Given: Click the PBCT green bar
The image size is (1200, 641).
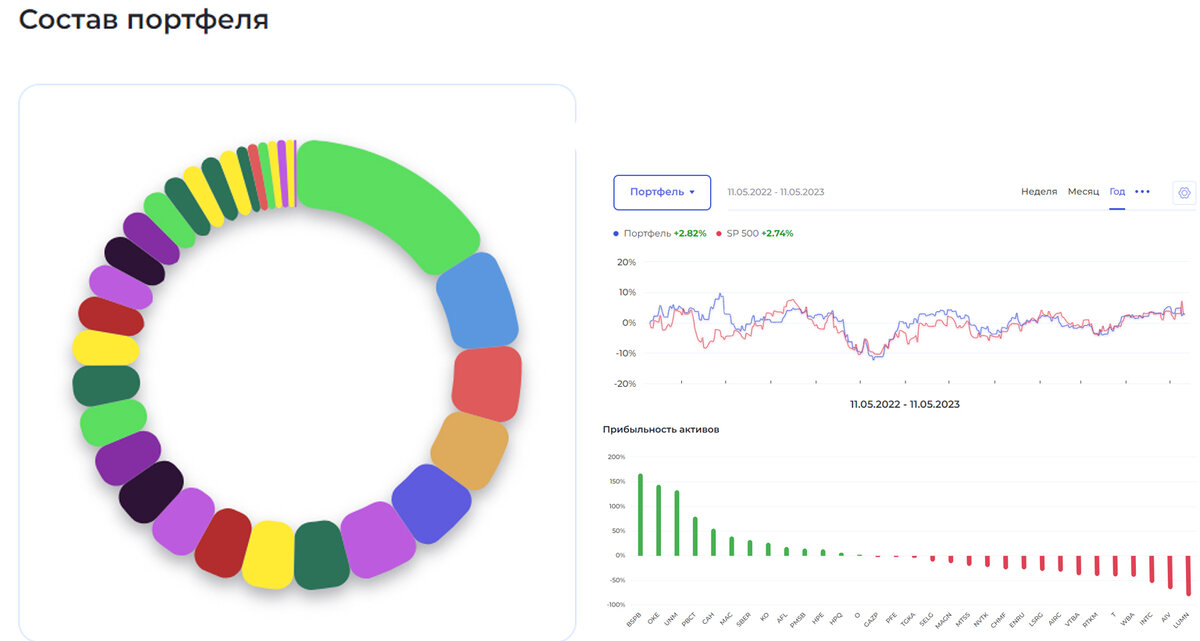Looking at the screenshot, I should (x=695, y=537).
